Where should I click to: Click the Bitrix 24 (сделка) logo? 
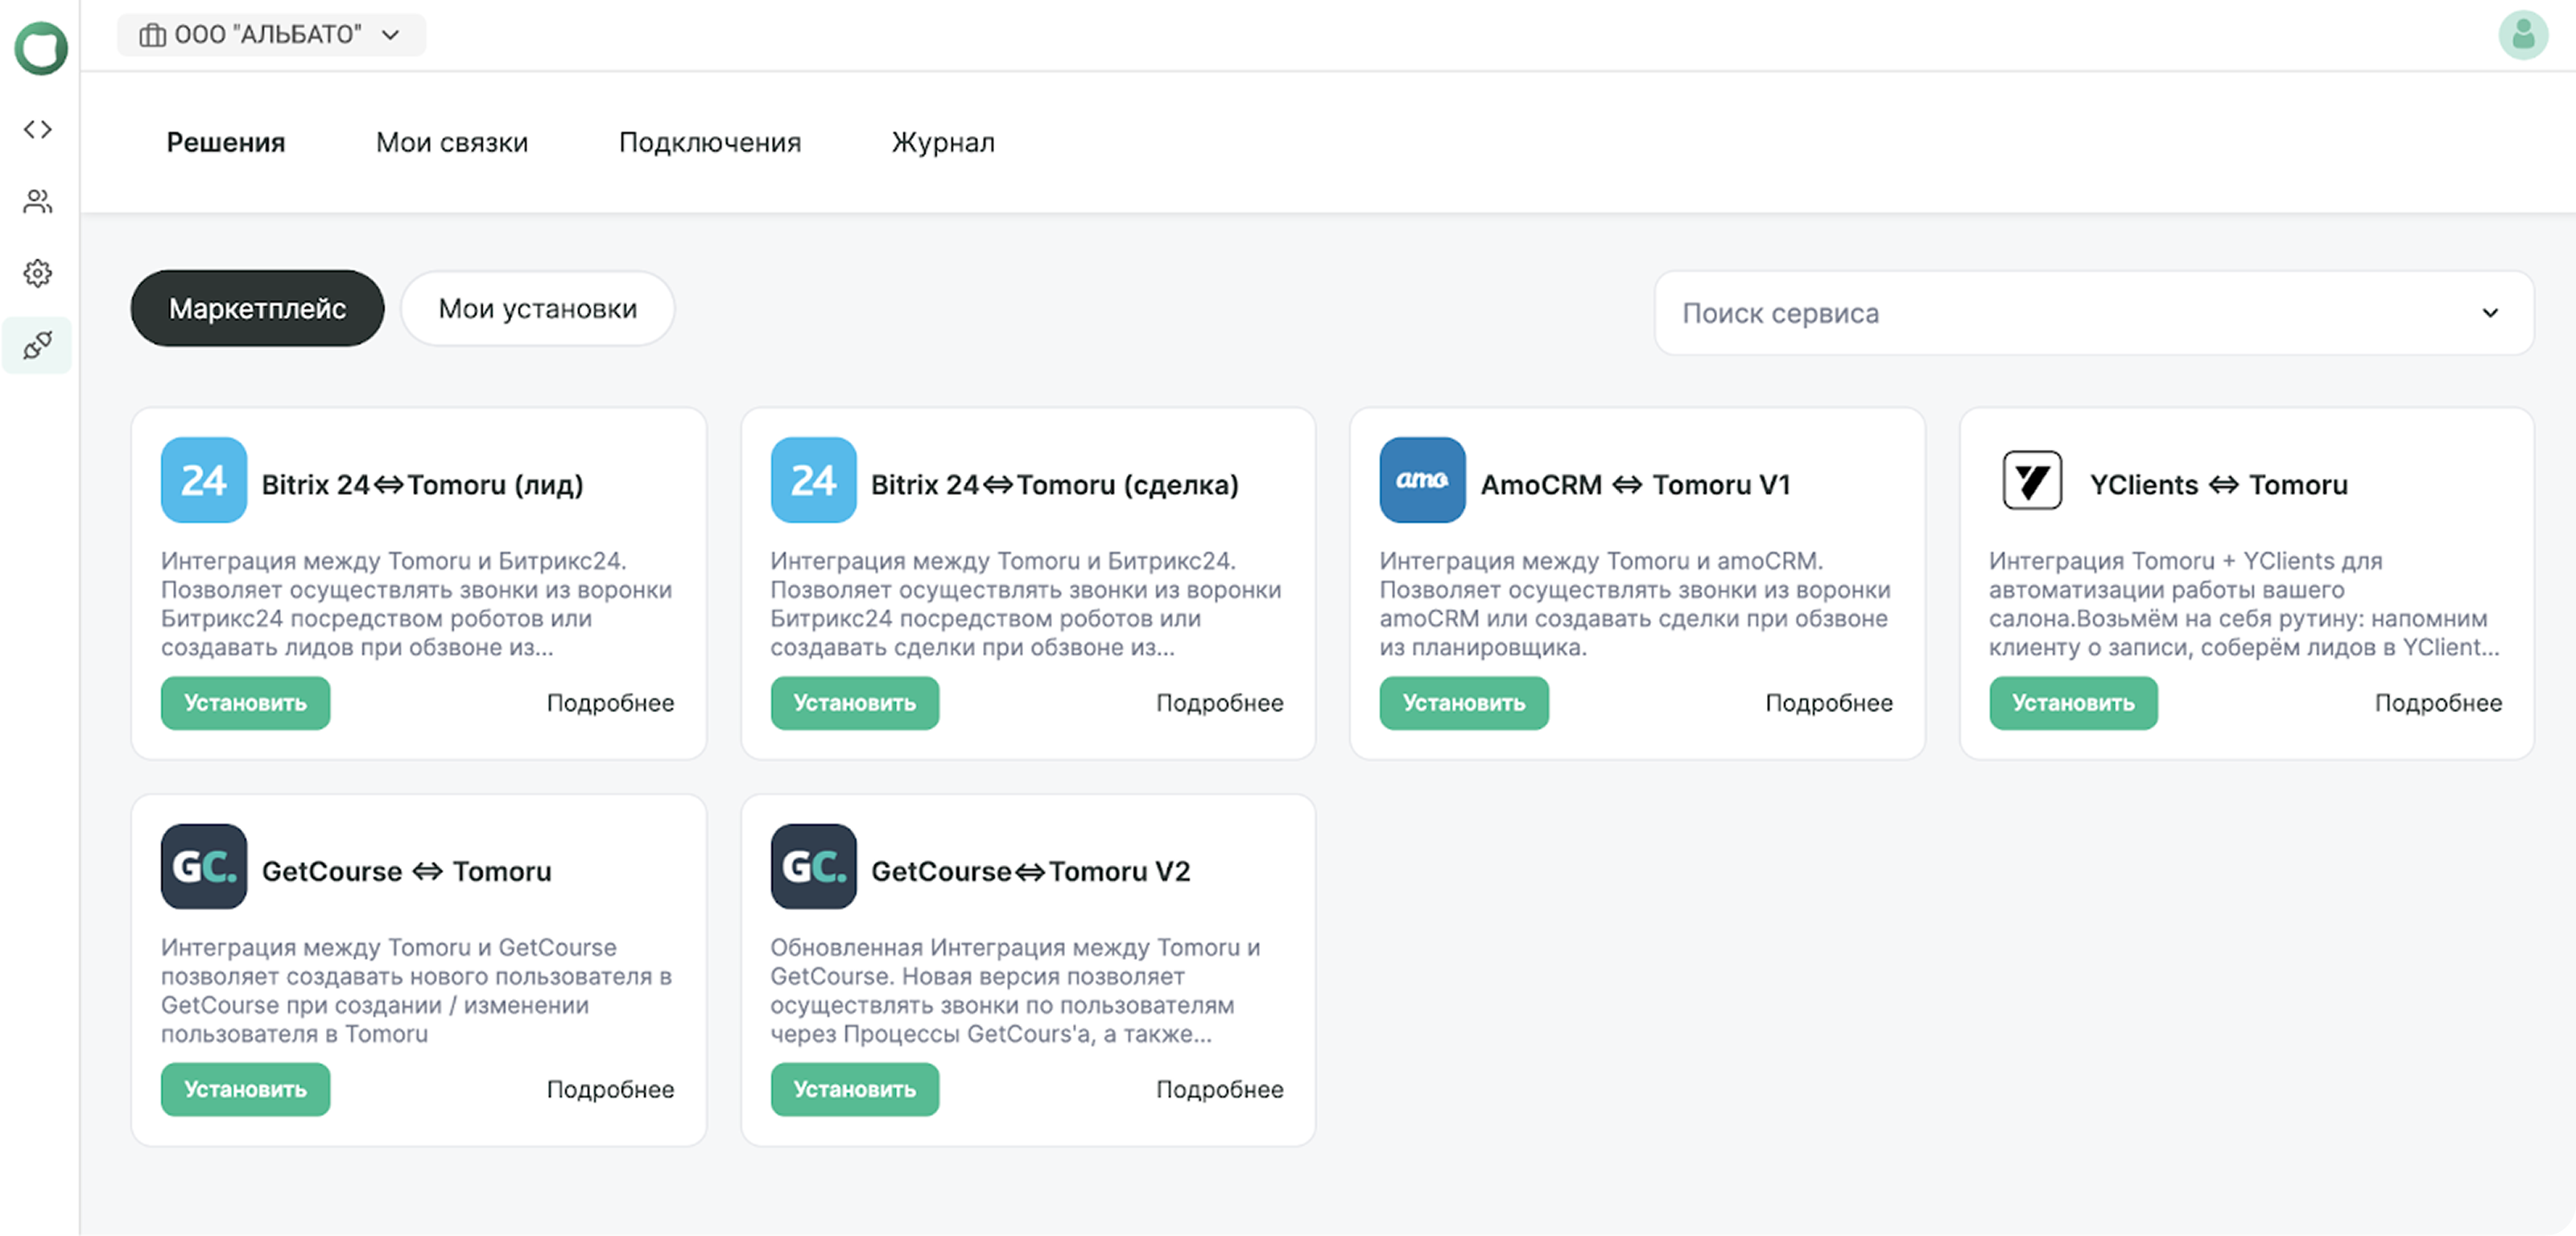813,480
